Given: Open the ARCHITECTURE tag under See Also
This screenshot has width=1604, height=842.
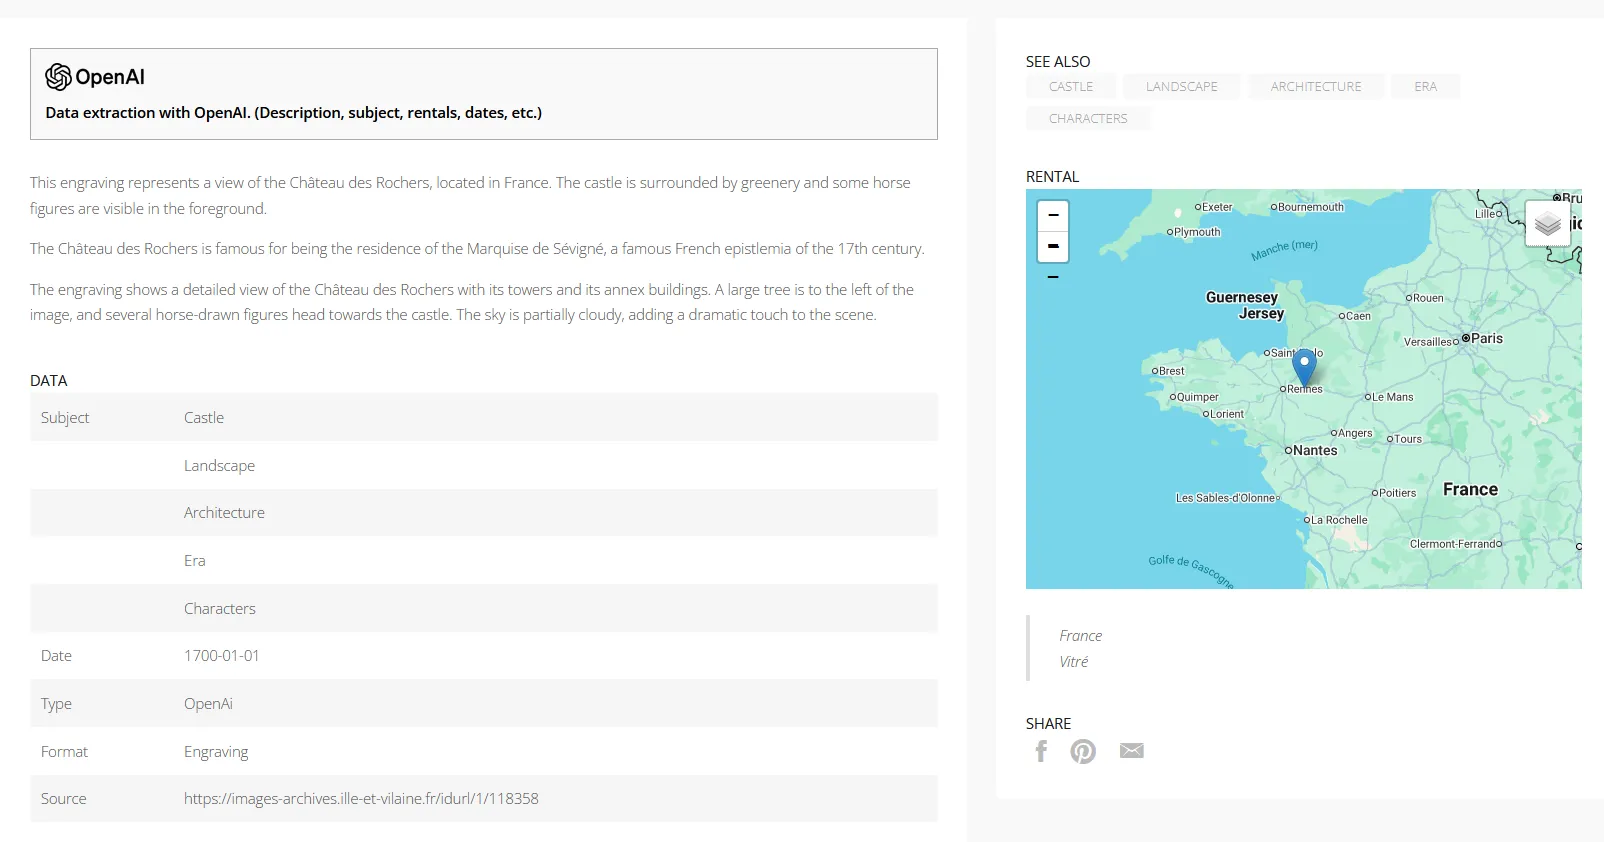Looking at the screenshot, I should (1315, 87).
